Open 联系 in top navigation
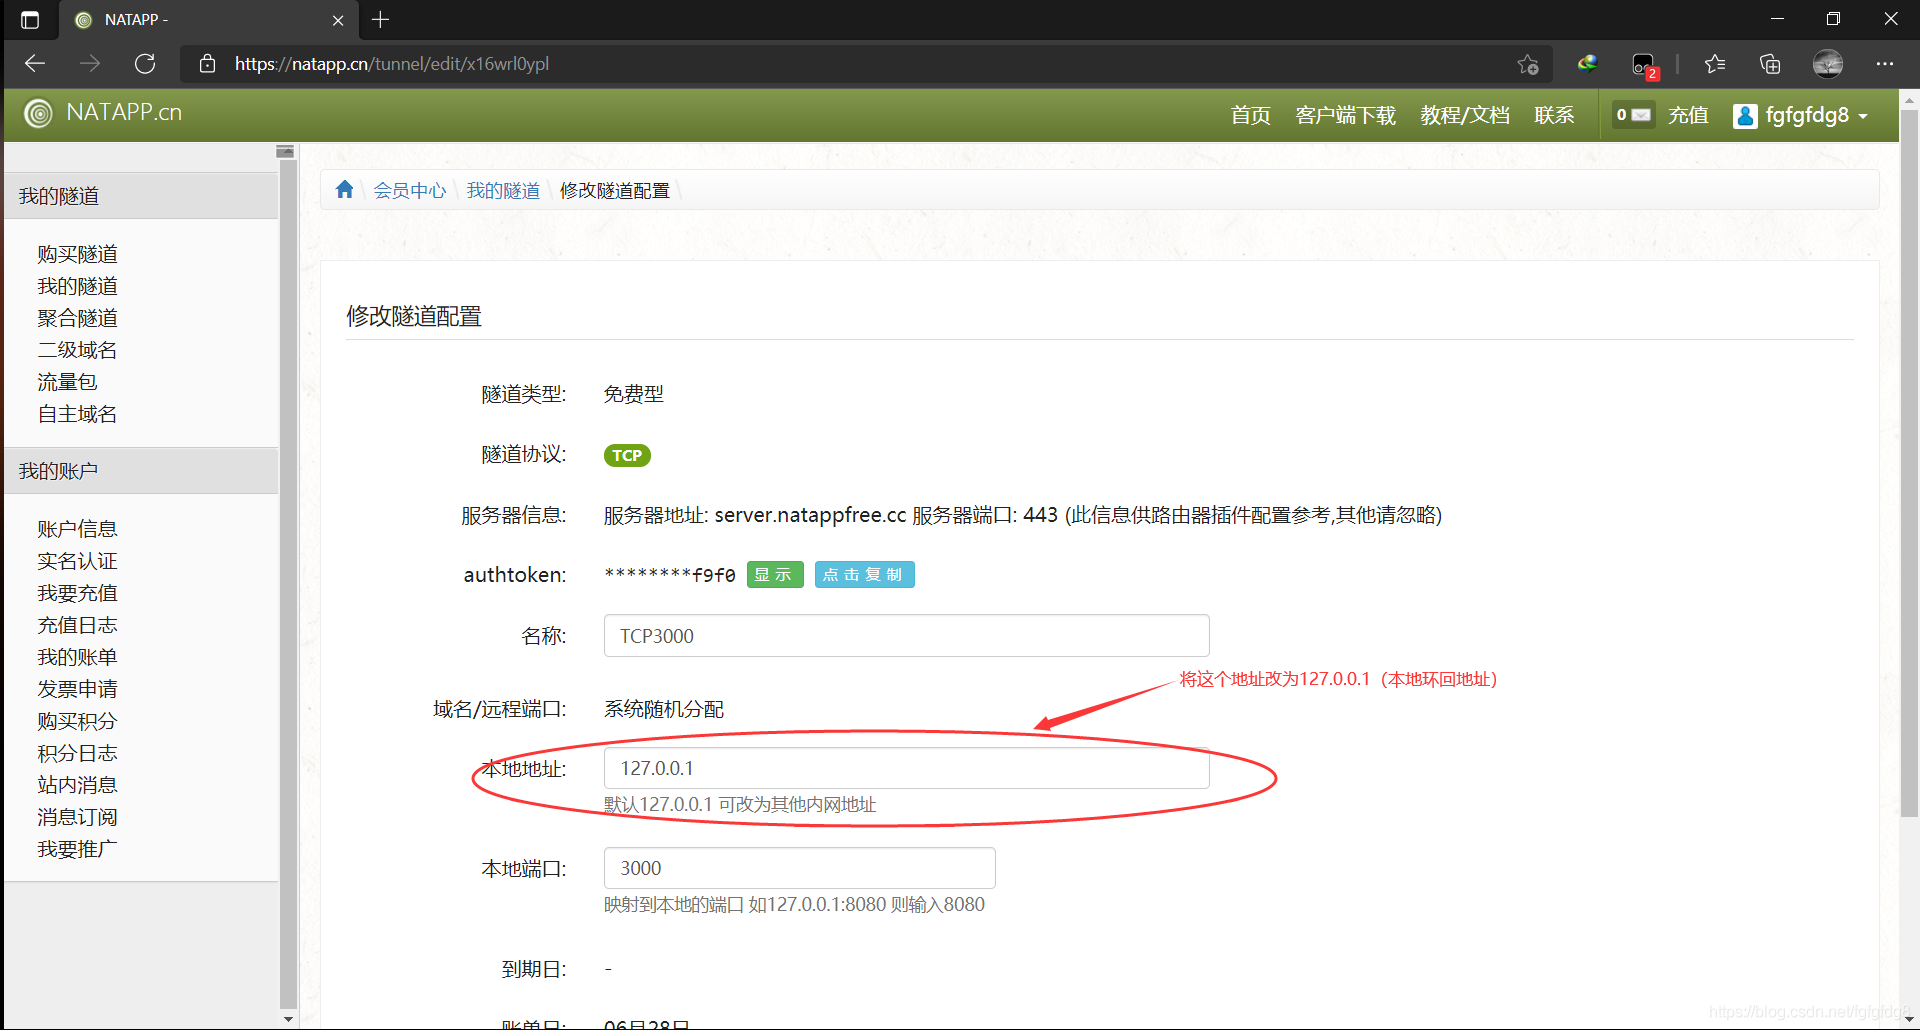The width and height of the screenshot is (1920, 1030). (x=1554, y=116)
